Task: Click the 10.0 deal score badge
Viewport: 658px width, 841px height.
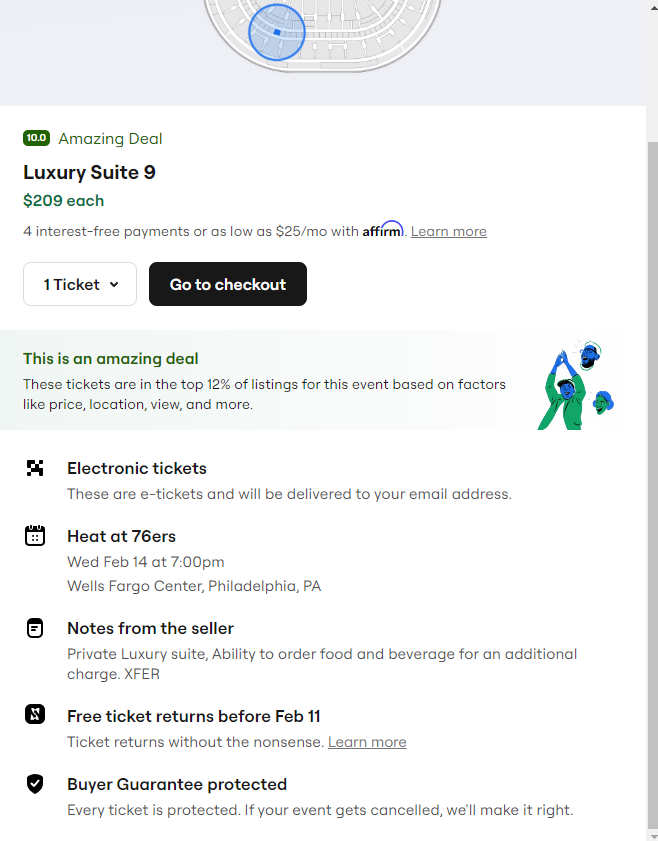Action: 36,139
